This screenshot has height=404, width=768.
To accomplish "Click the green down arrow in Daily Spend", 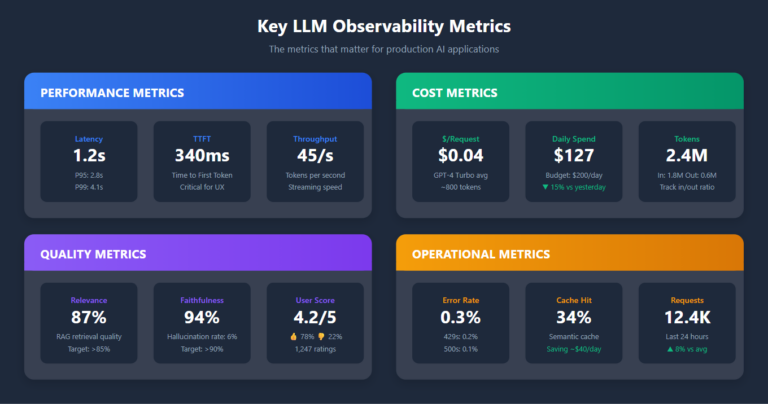I will click(x=541, y=187).
